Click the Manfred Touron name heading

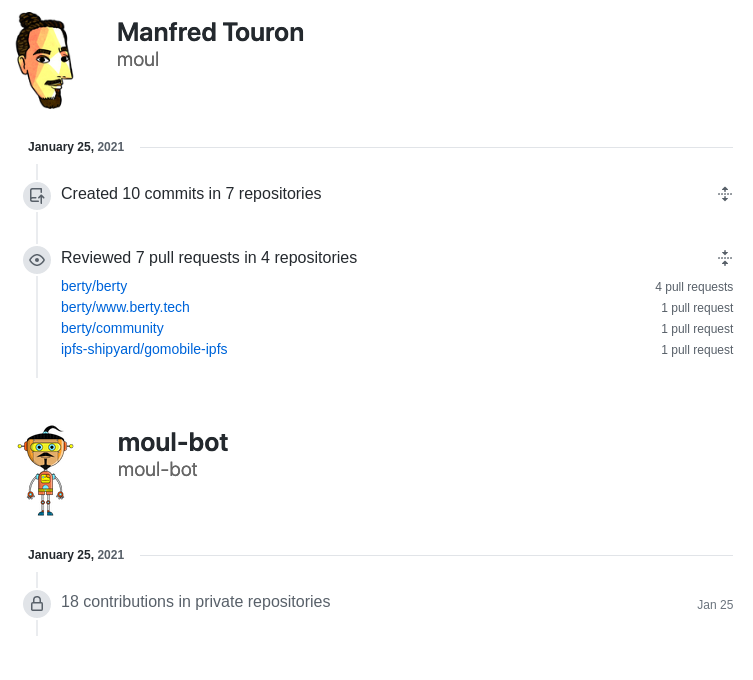(210, 32)
